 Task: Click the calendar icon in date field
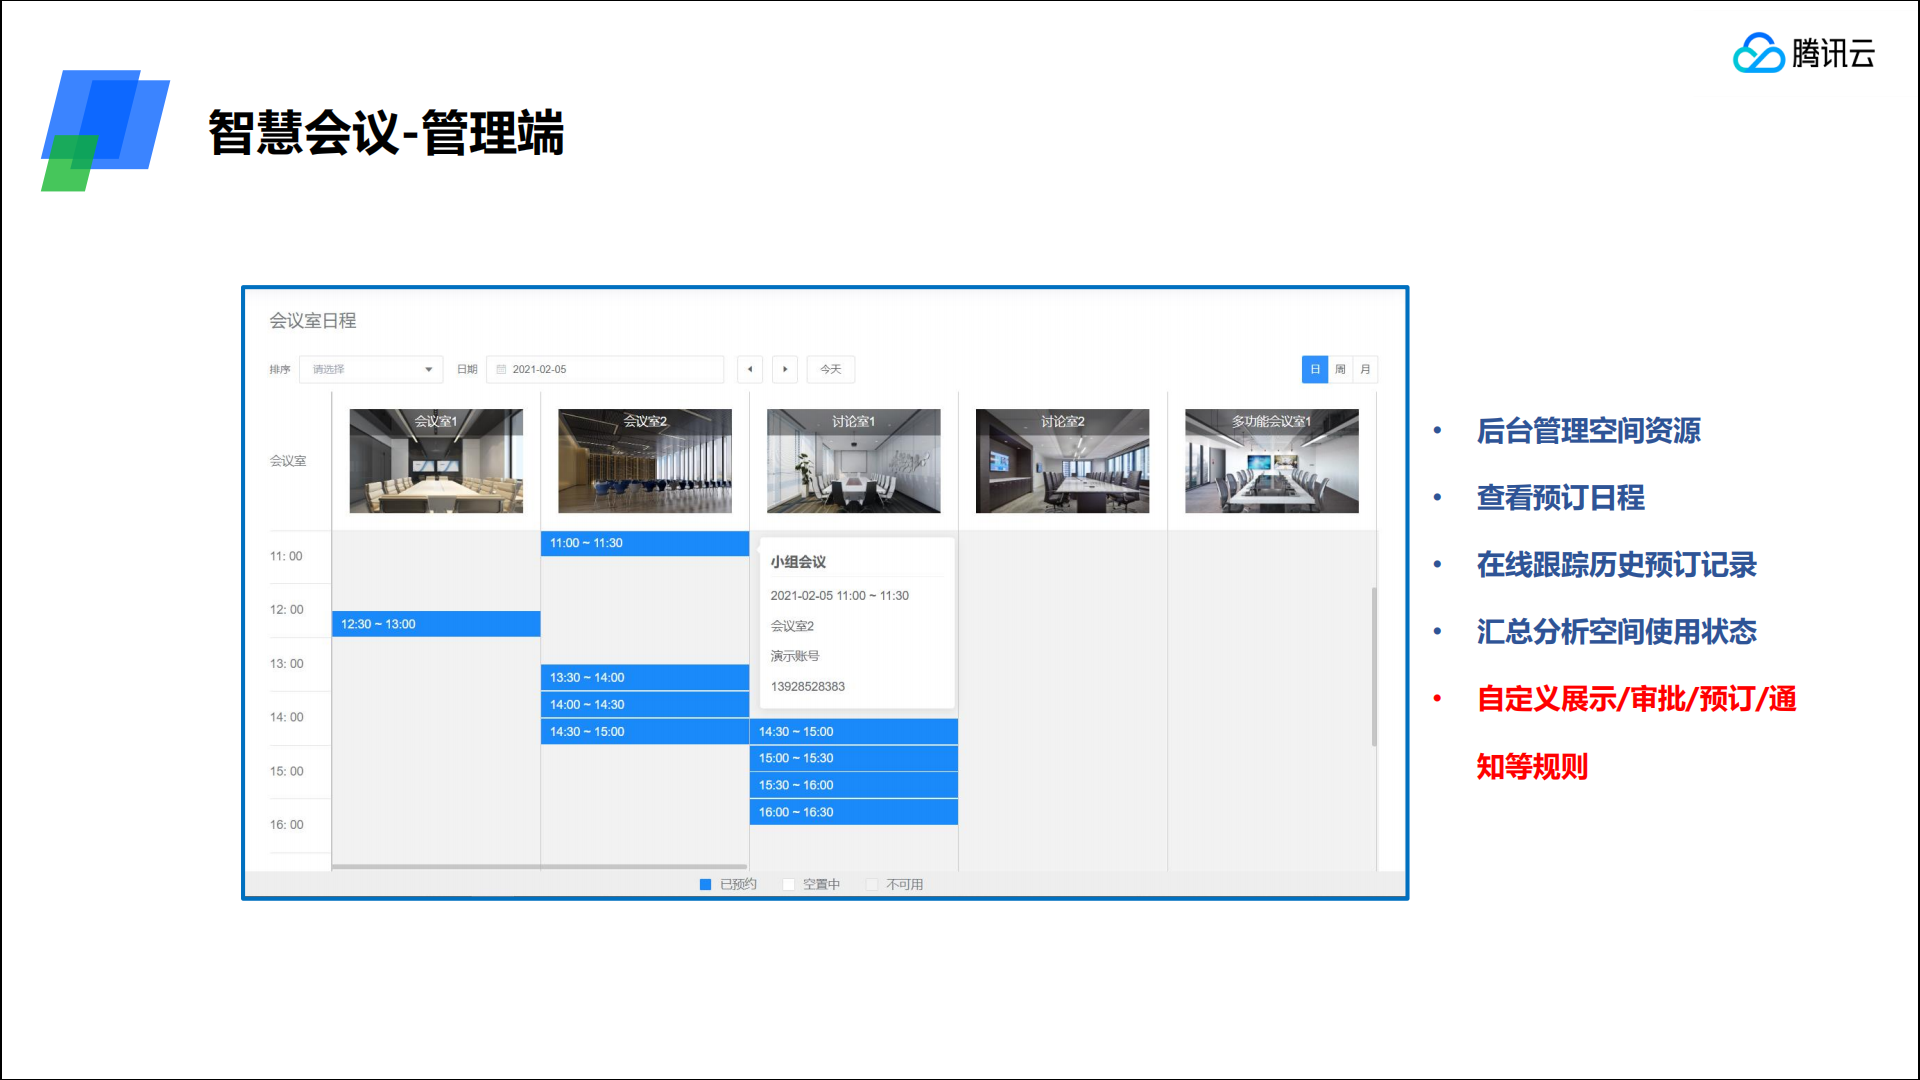(502, 369)
